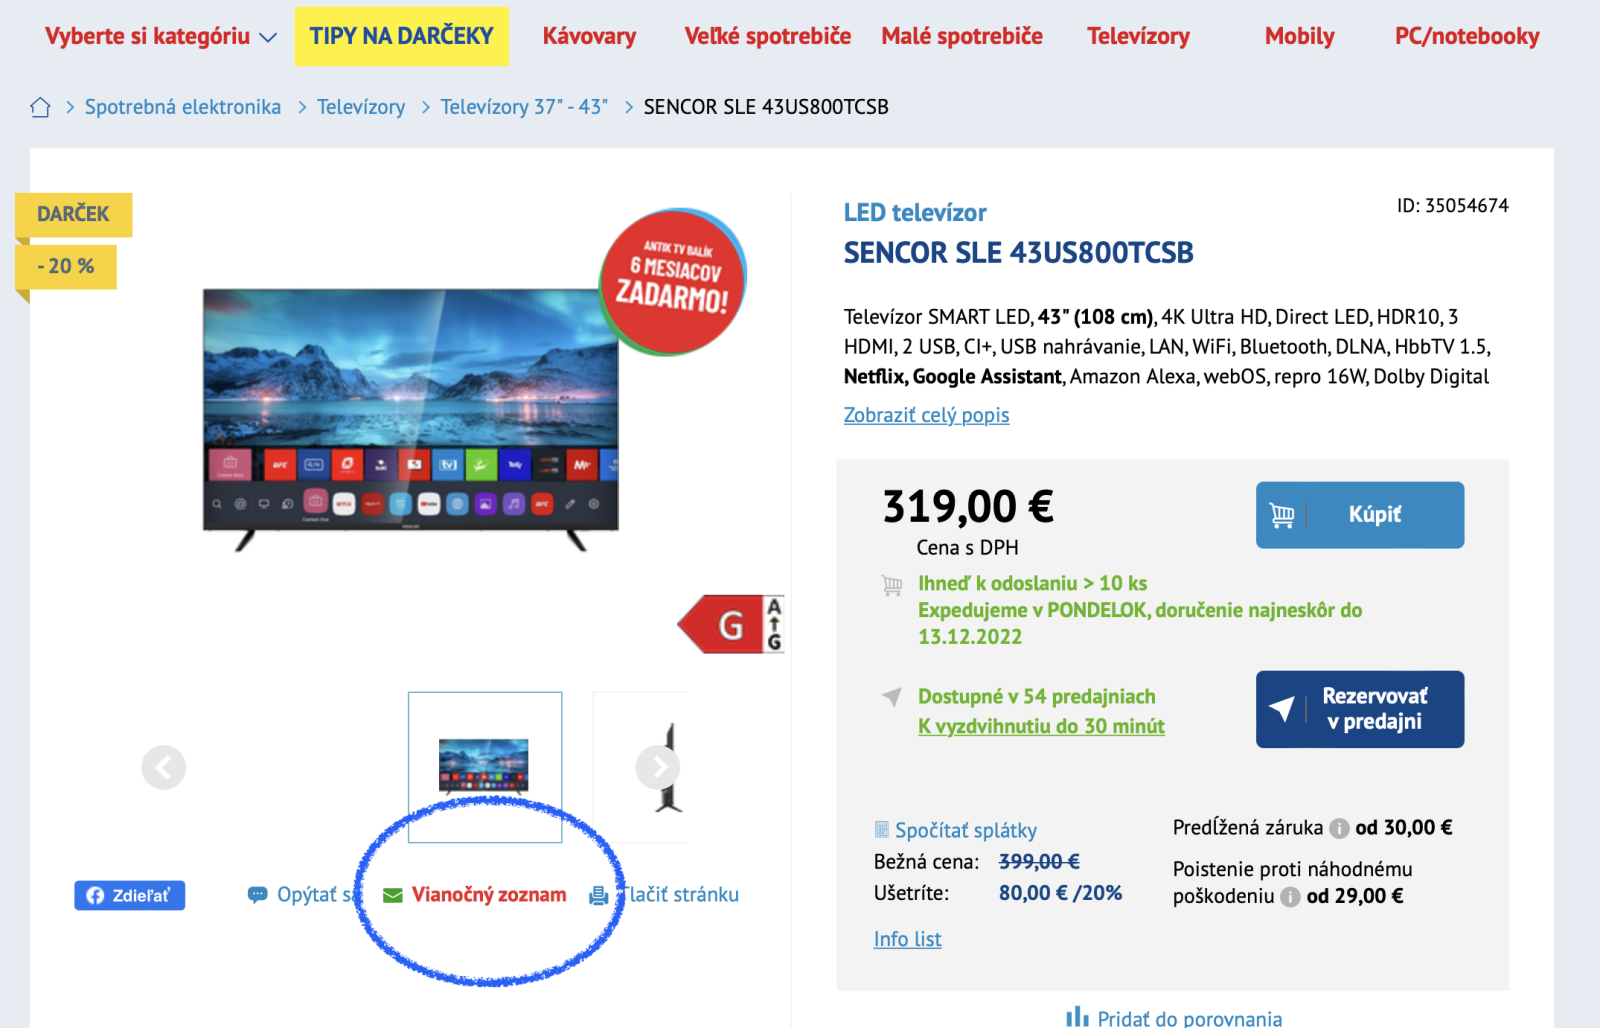Open info icon beside Predĺžená záruka
The image size is (1600, 1028).
(x=1339, y=828)
